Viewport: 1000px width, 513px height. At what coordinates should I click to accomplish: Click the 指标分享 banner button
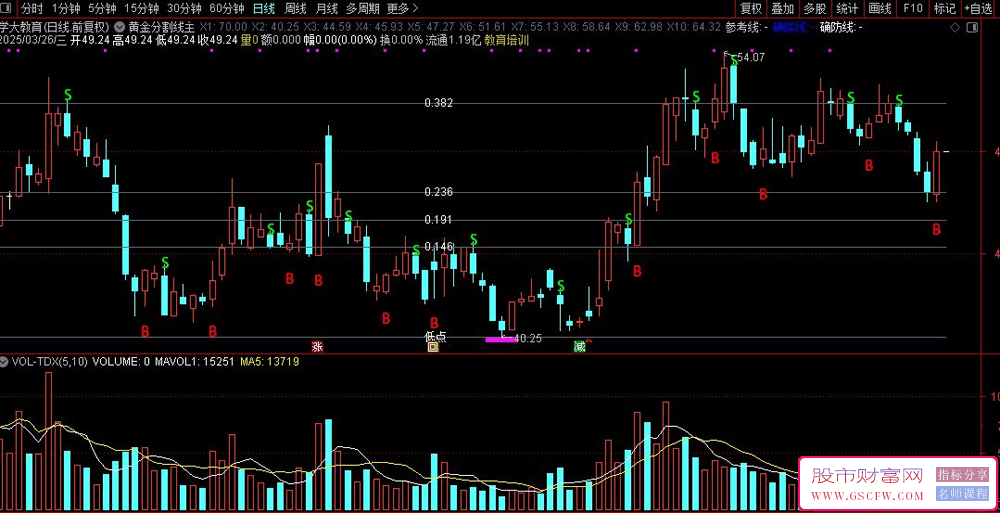962,475
